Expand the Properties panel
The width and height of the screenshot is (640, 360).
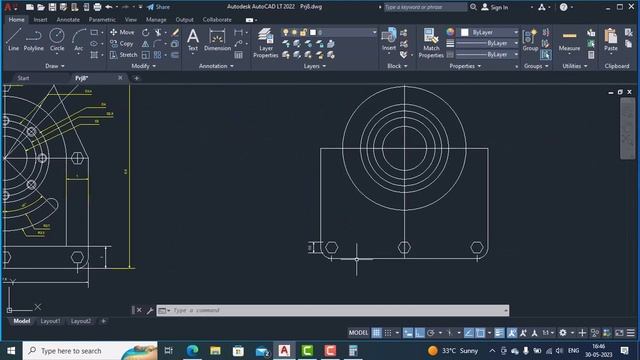click(x=465, y=66)
